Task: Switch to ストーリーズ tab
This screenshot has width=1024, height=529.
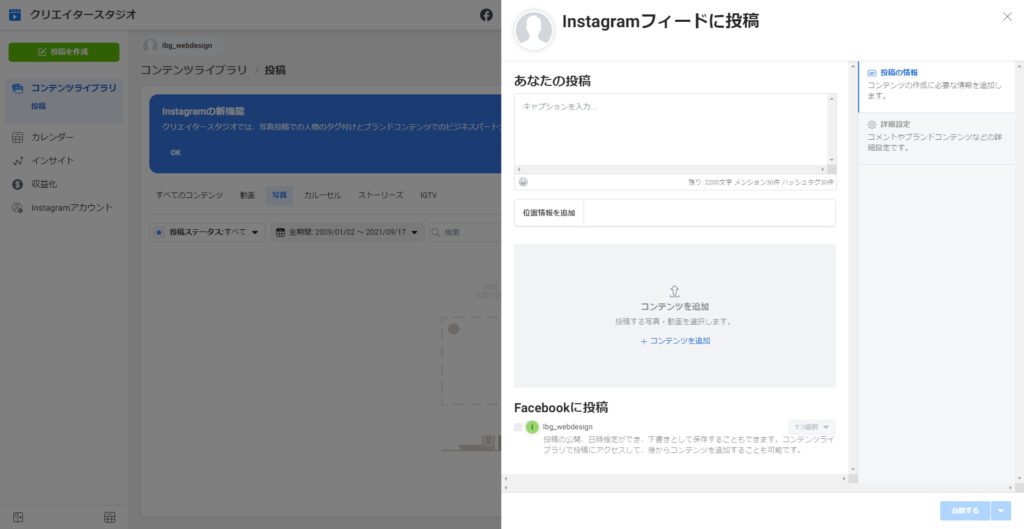Action: click(381, 195)
